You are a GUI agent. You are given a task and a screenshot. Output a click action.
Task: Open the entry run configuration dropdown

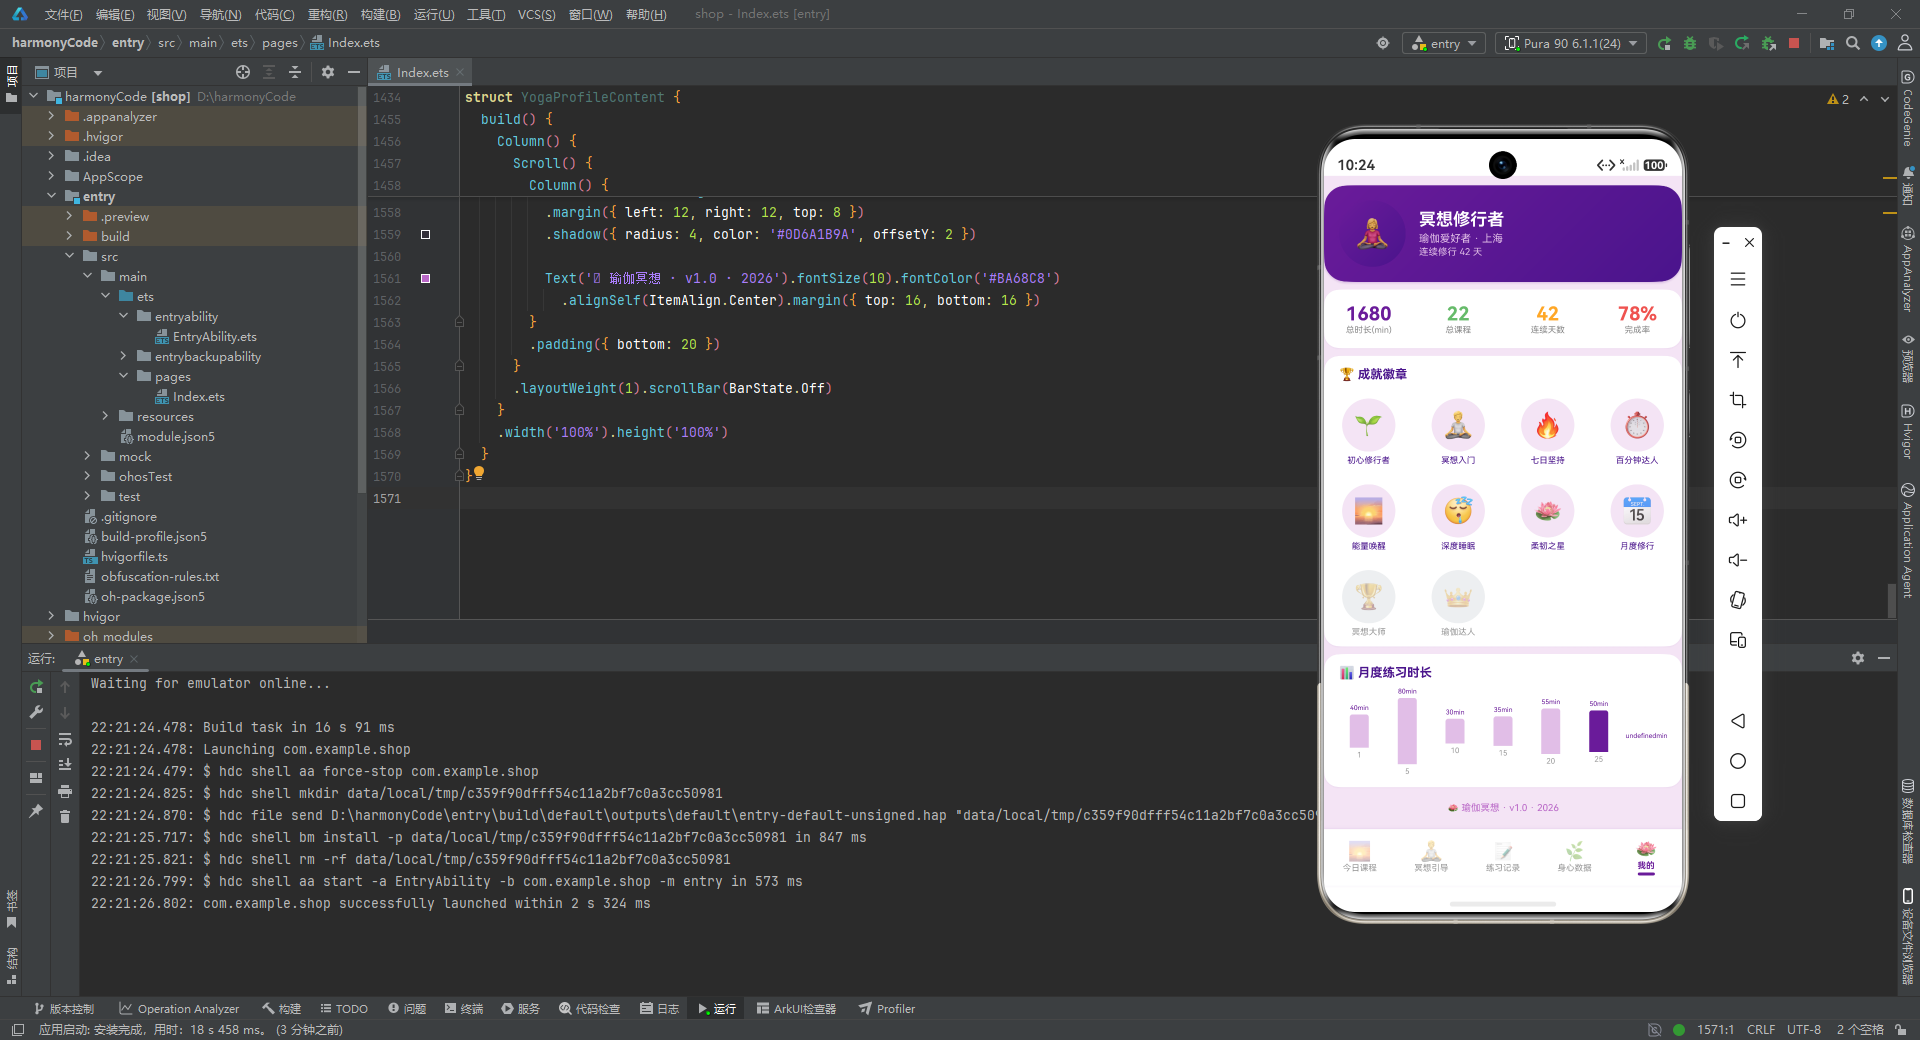(1445, 43)
